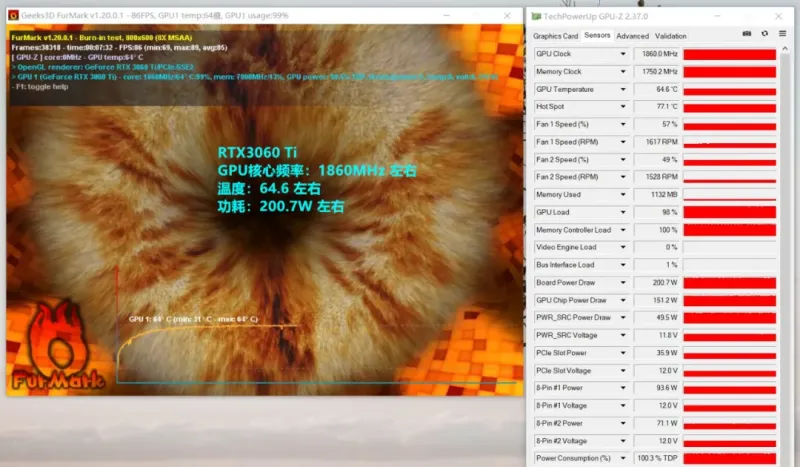Screen dimensions: 800x467
Task: Open the Video Engine Load dropdown
Action: 623,248
